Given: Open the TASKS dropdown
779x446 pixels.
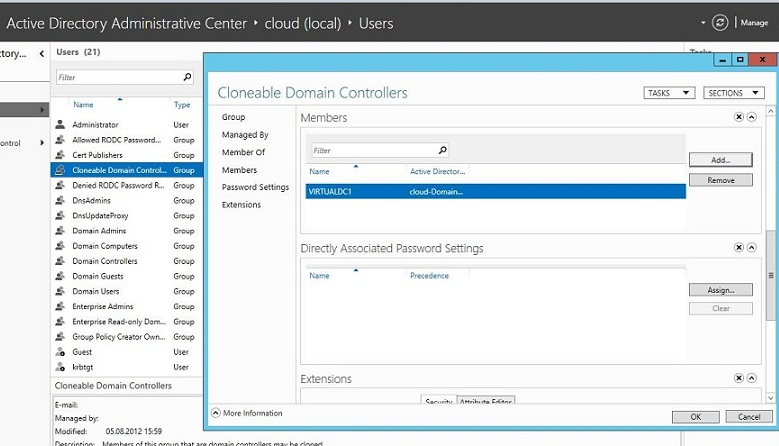Looking at the screenshot, I should pyautogui.click(x=669, y=93).
